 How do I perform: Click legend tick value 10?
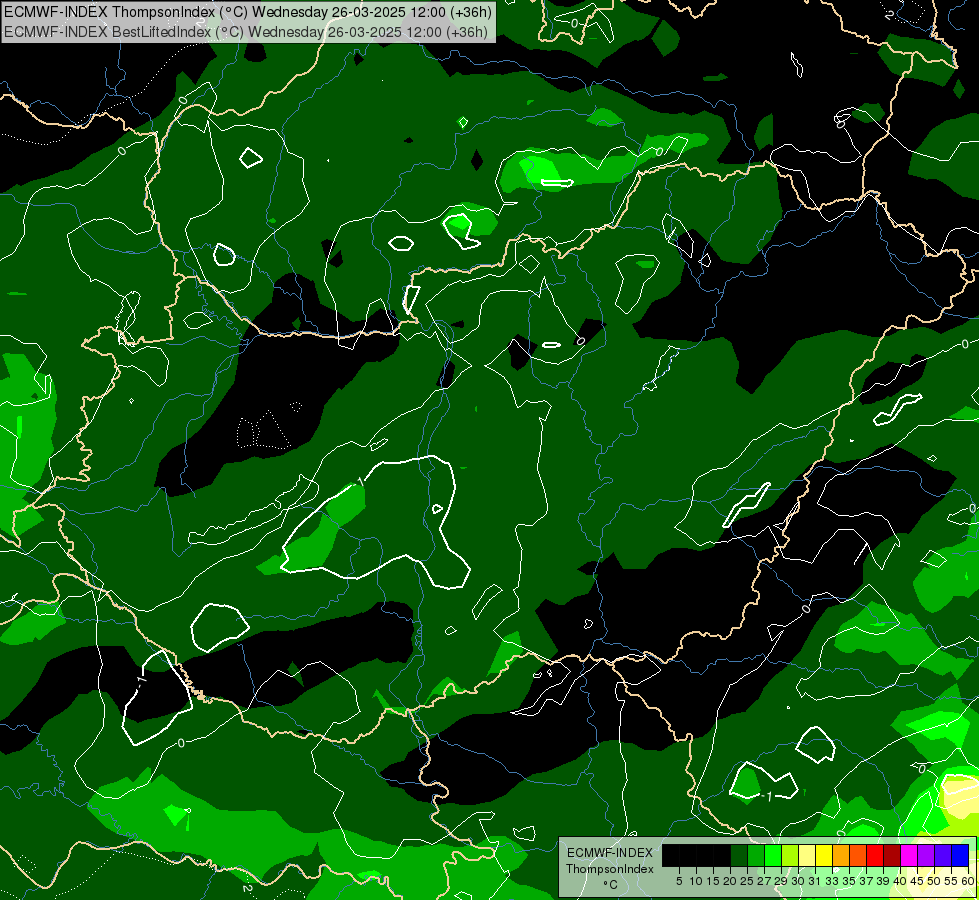pyautogui.click(x=696, y=881)
